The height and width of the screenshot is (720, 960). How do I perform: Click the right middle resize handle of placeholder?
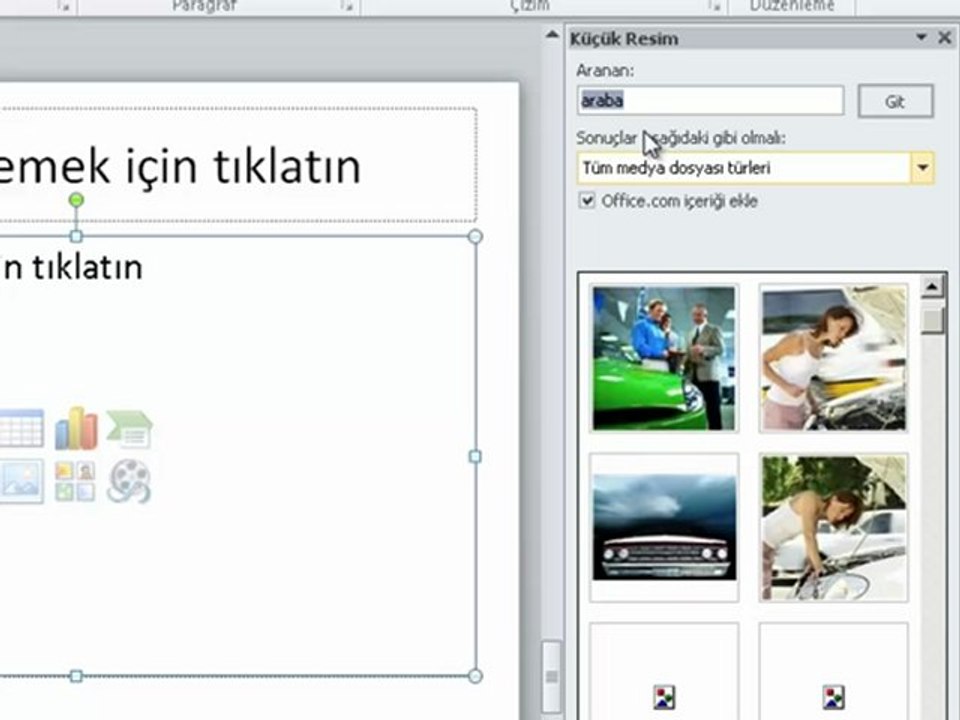[x=475, y=456]
